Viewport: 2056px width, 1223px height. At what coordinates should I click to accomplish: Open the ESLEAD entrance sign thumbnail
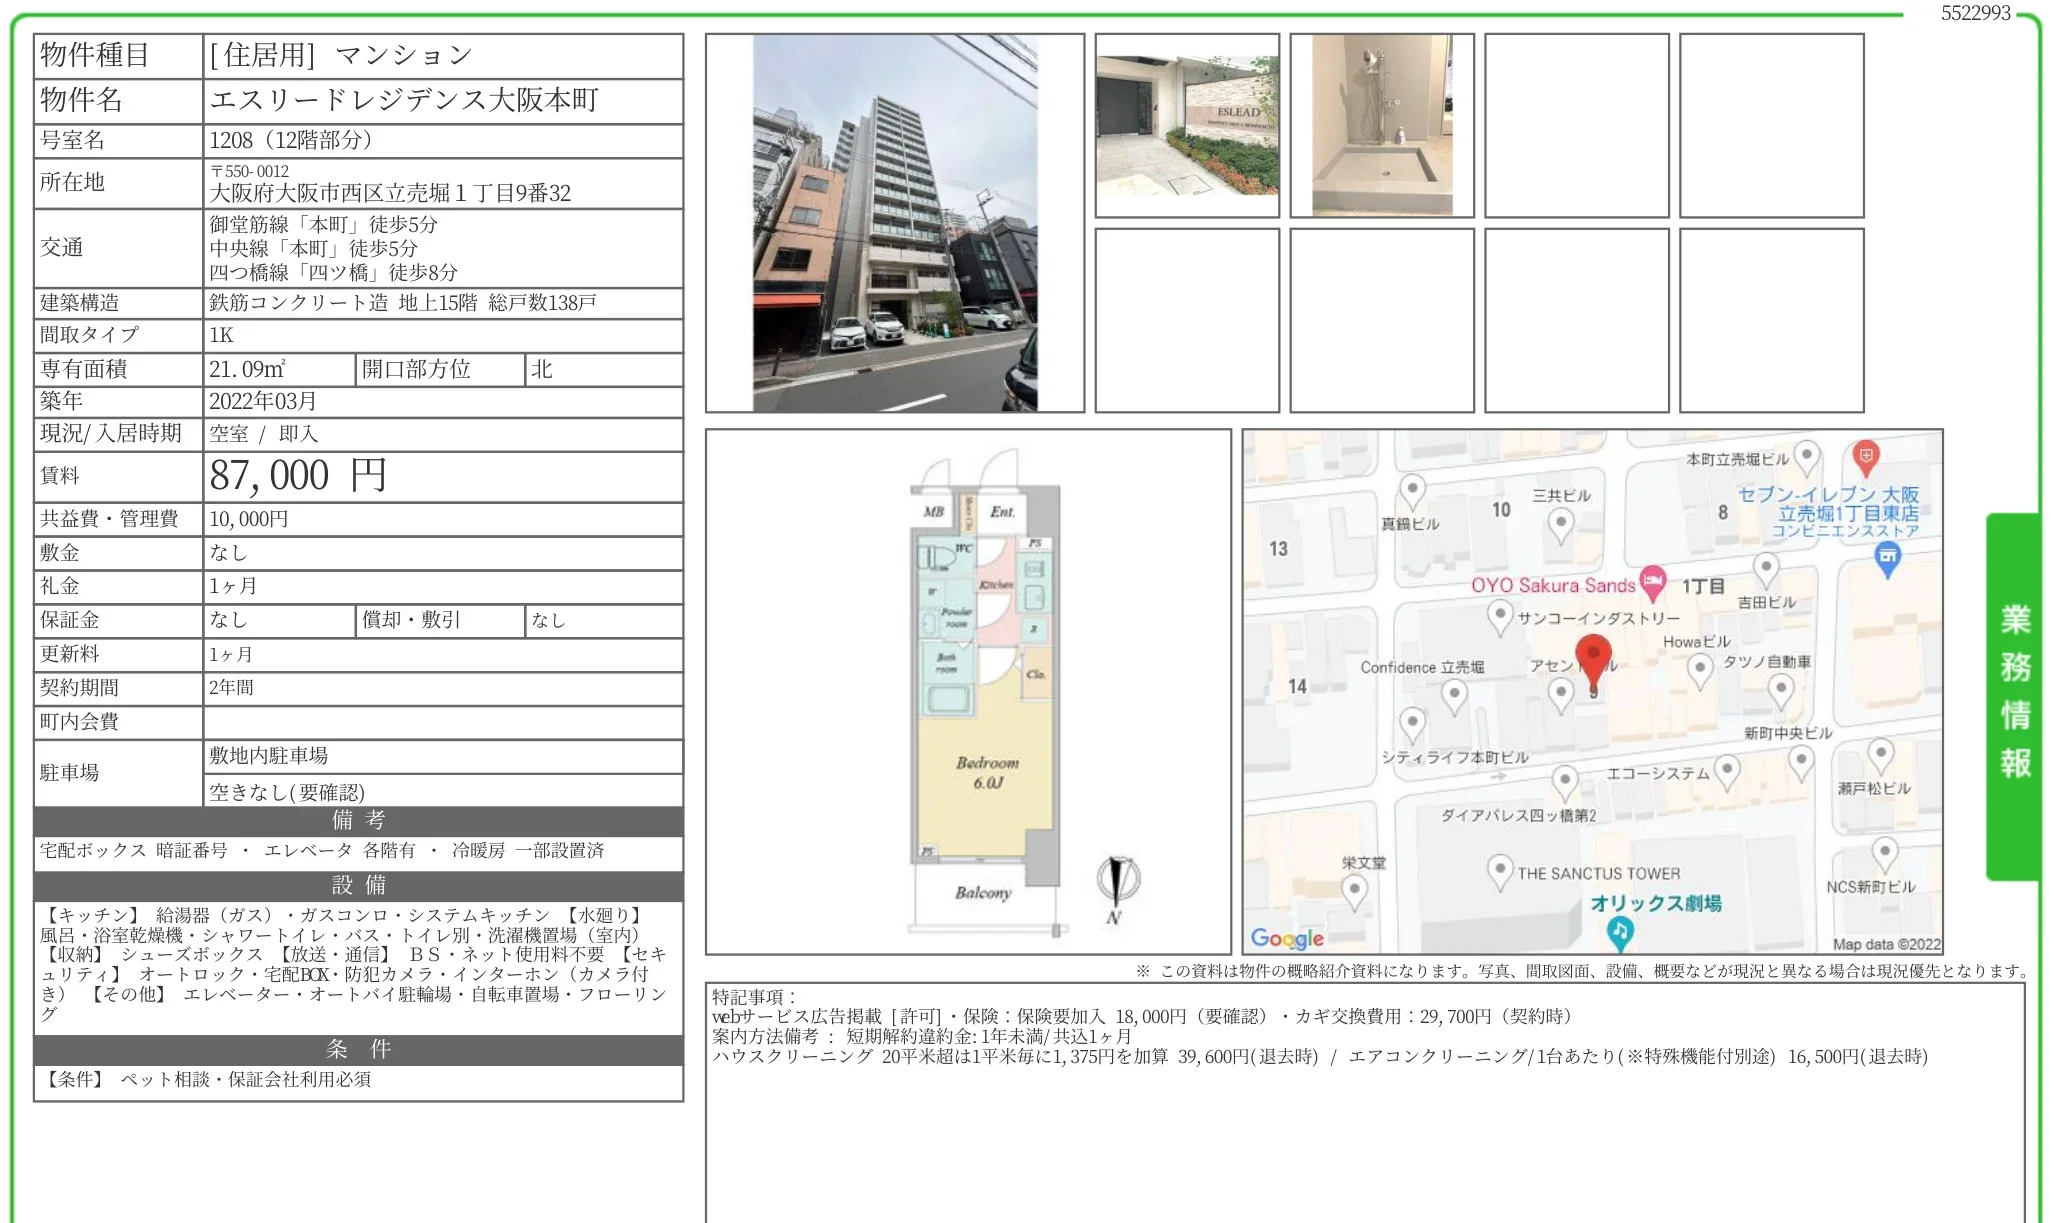coord(1187,125)
